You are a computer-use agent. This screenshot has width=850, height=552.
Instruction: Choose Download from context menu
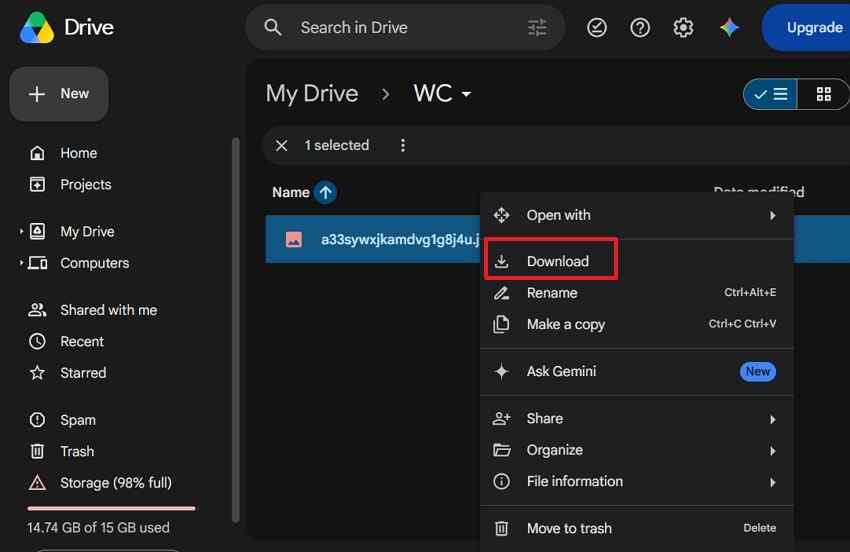[636, 261]
